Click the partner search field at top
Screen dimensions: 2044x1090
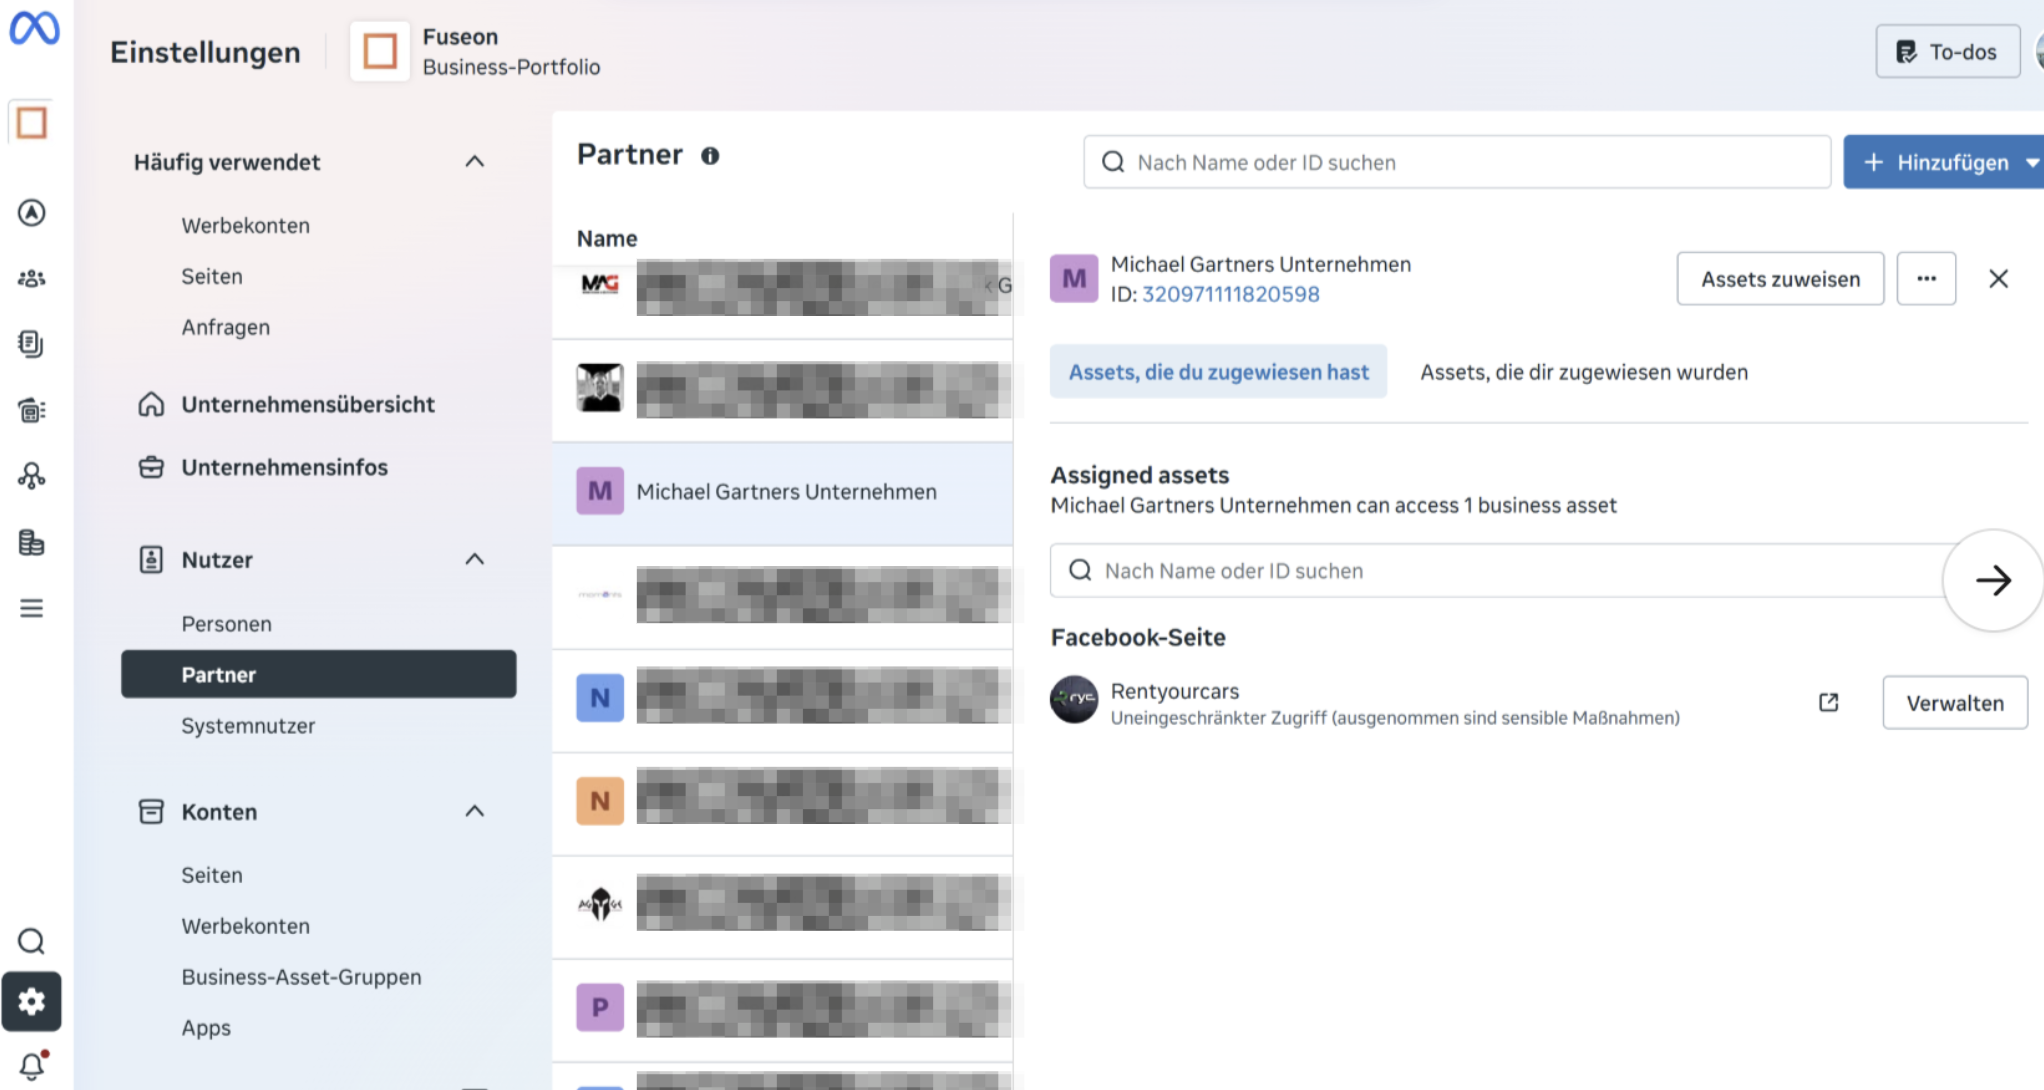(1457, 162)
